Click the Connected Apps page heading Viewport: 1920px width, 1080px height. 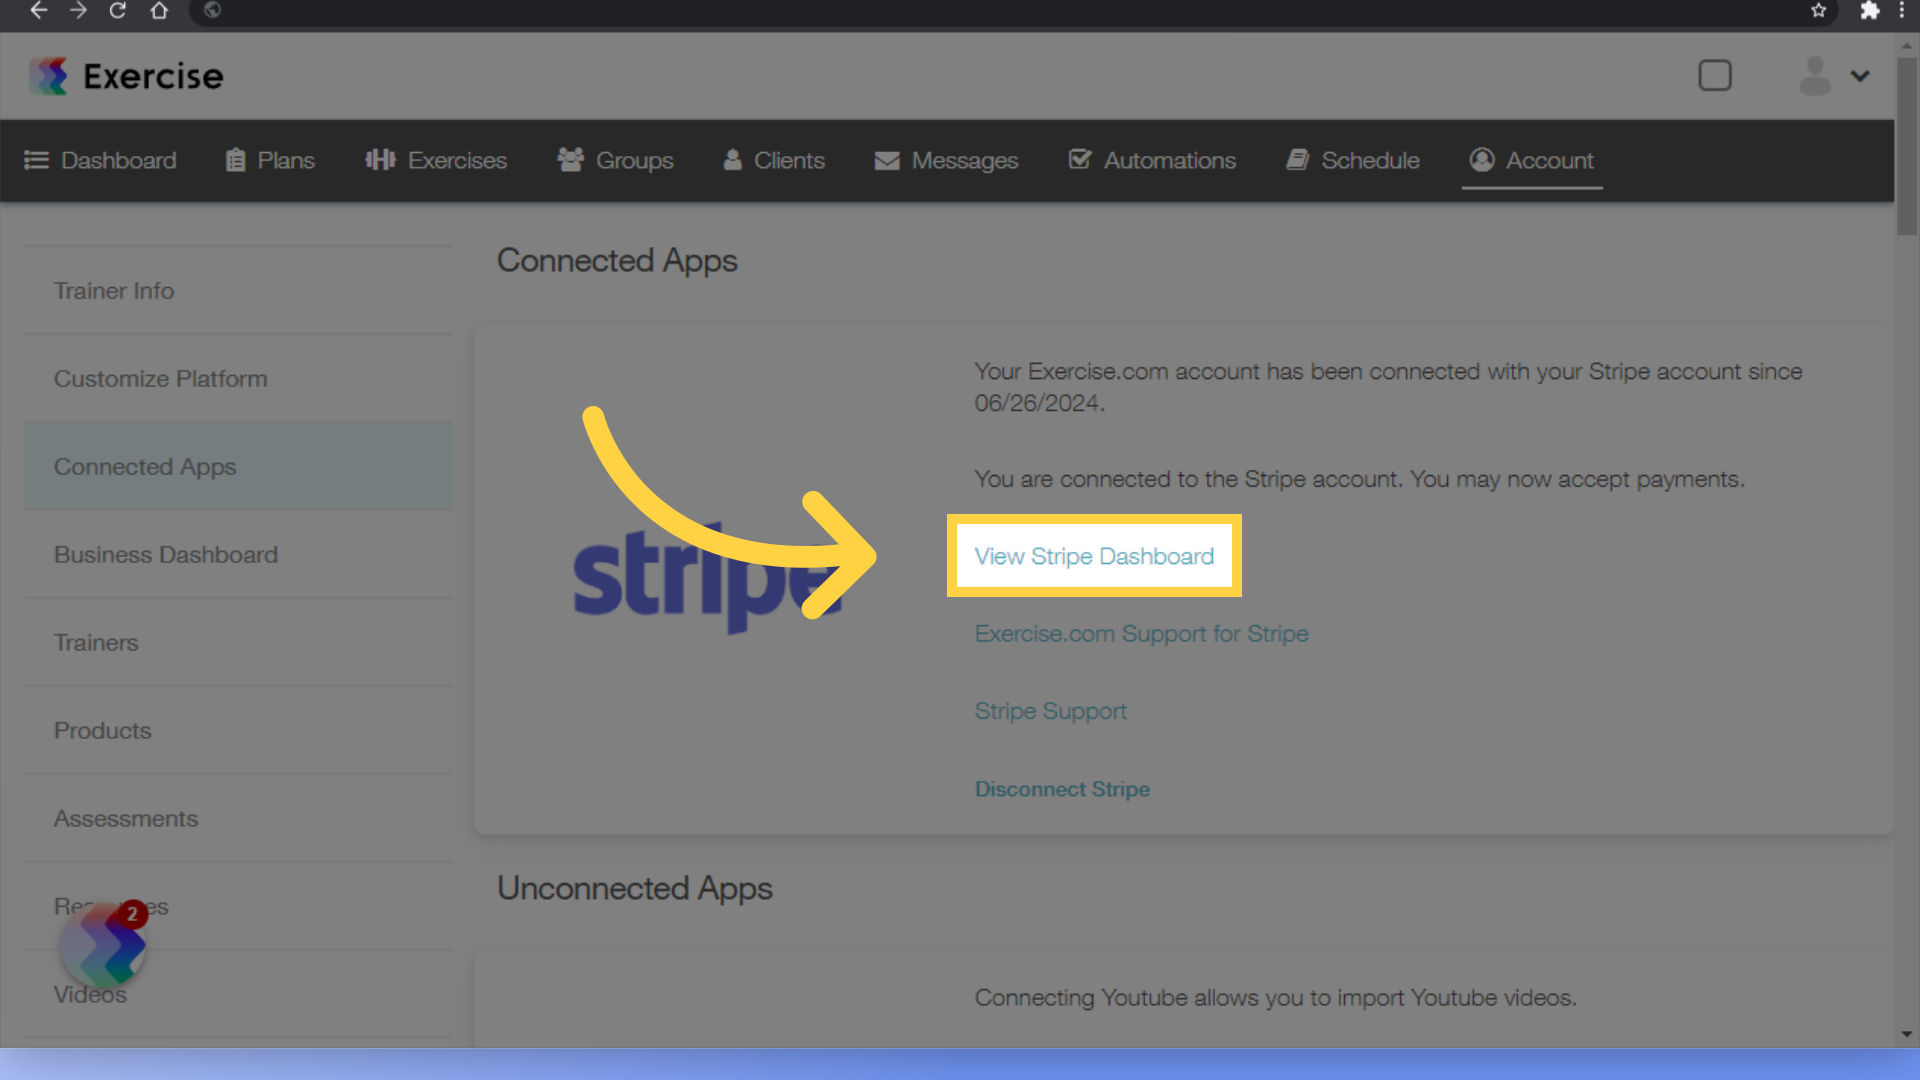617,261
